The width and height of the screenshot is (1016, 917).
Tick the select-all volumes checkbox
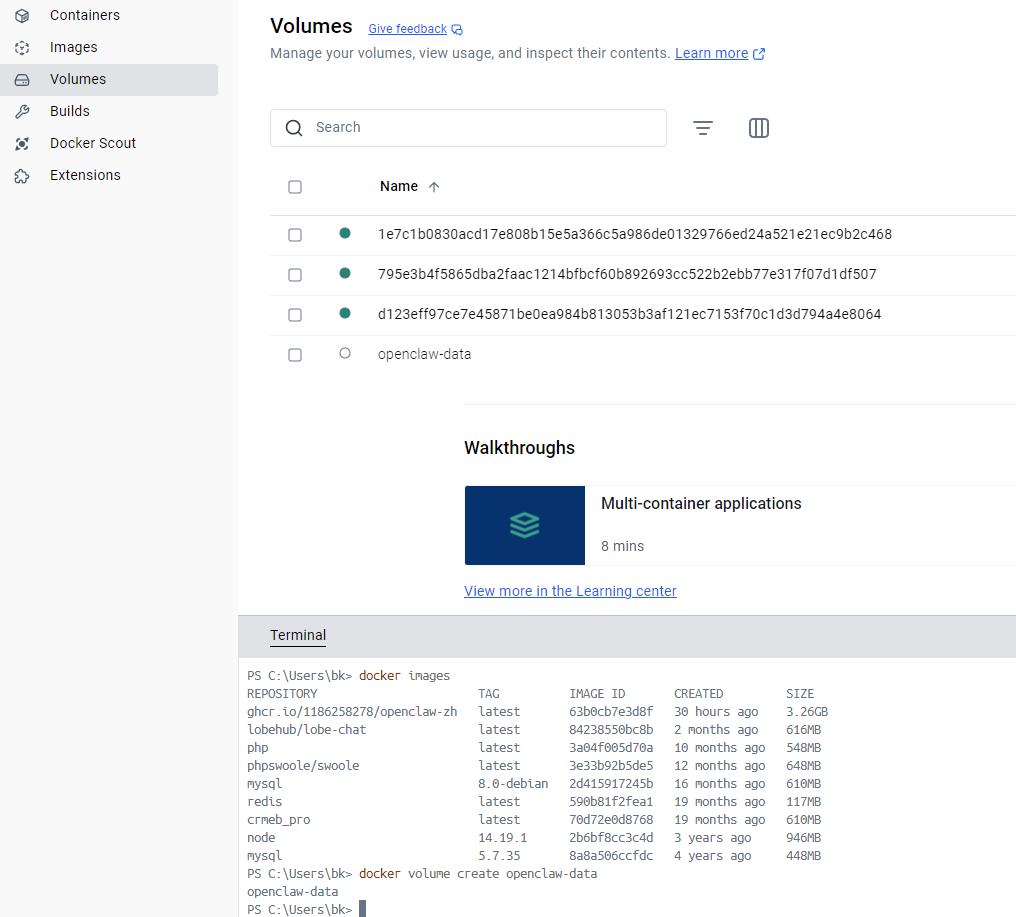295,187
